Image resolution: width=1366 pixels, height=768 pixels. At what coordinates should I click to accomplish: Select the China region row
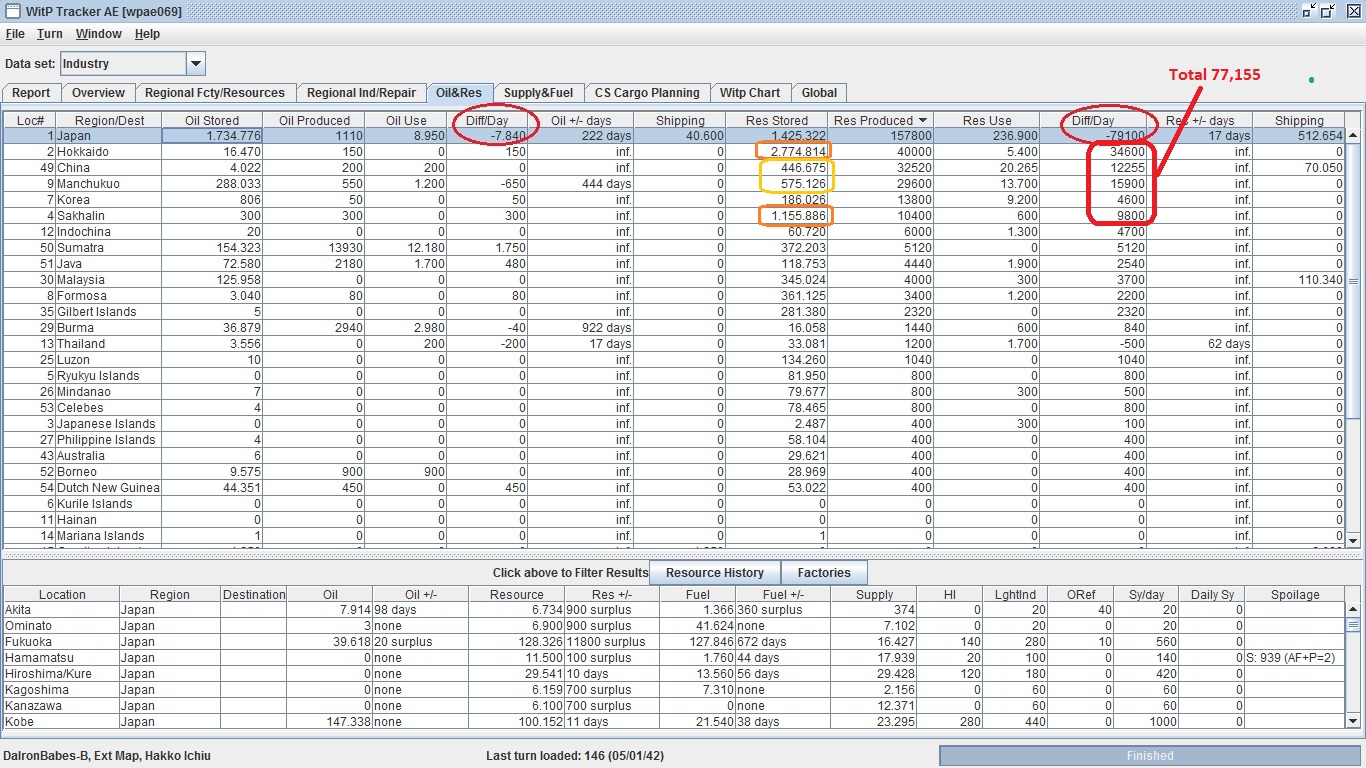674,168
